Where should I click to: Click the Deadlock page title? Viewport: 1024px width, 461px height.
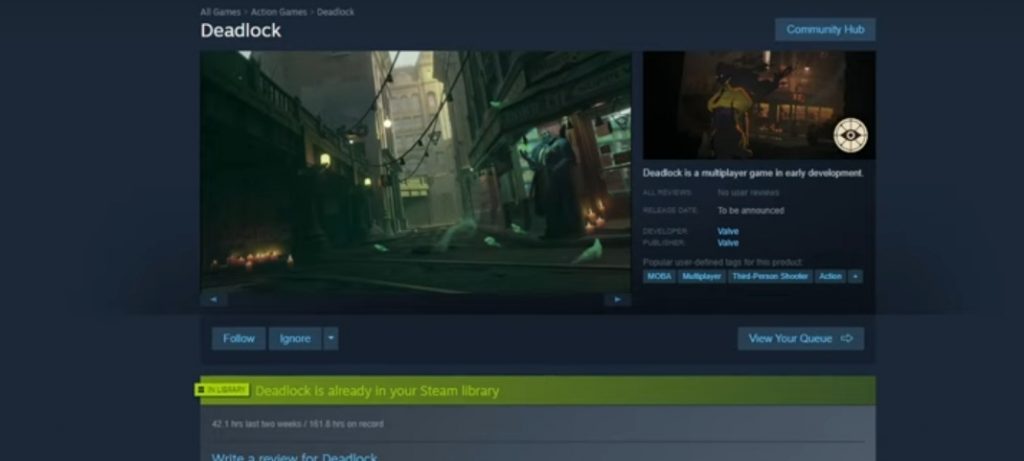(241, 31)
